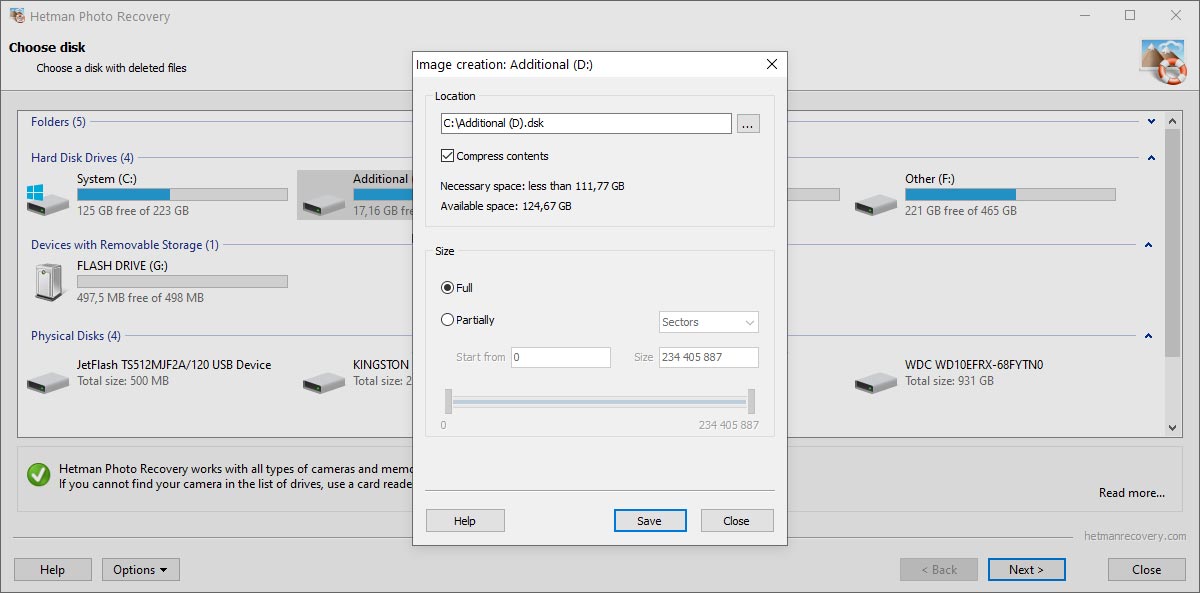The image size is (1200, 593).
Task: Expand the Folders (5) section
Action: click(x=1151, y=122)
